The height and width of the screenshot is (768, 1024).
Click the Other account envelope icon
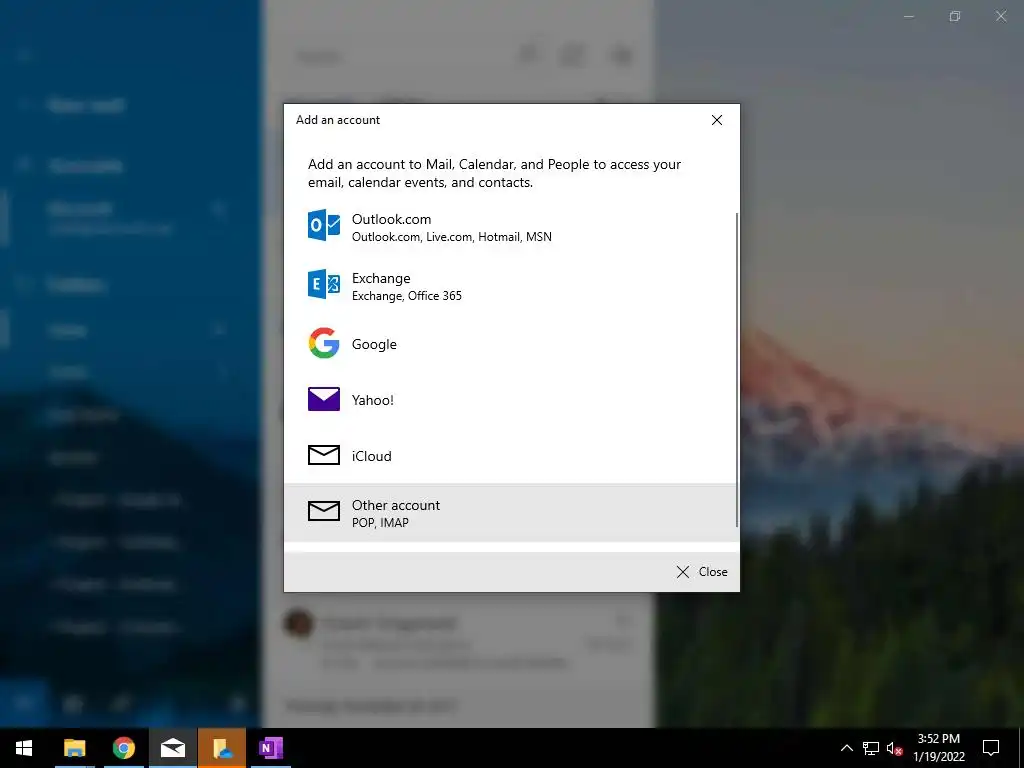click(324, 511)
